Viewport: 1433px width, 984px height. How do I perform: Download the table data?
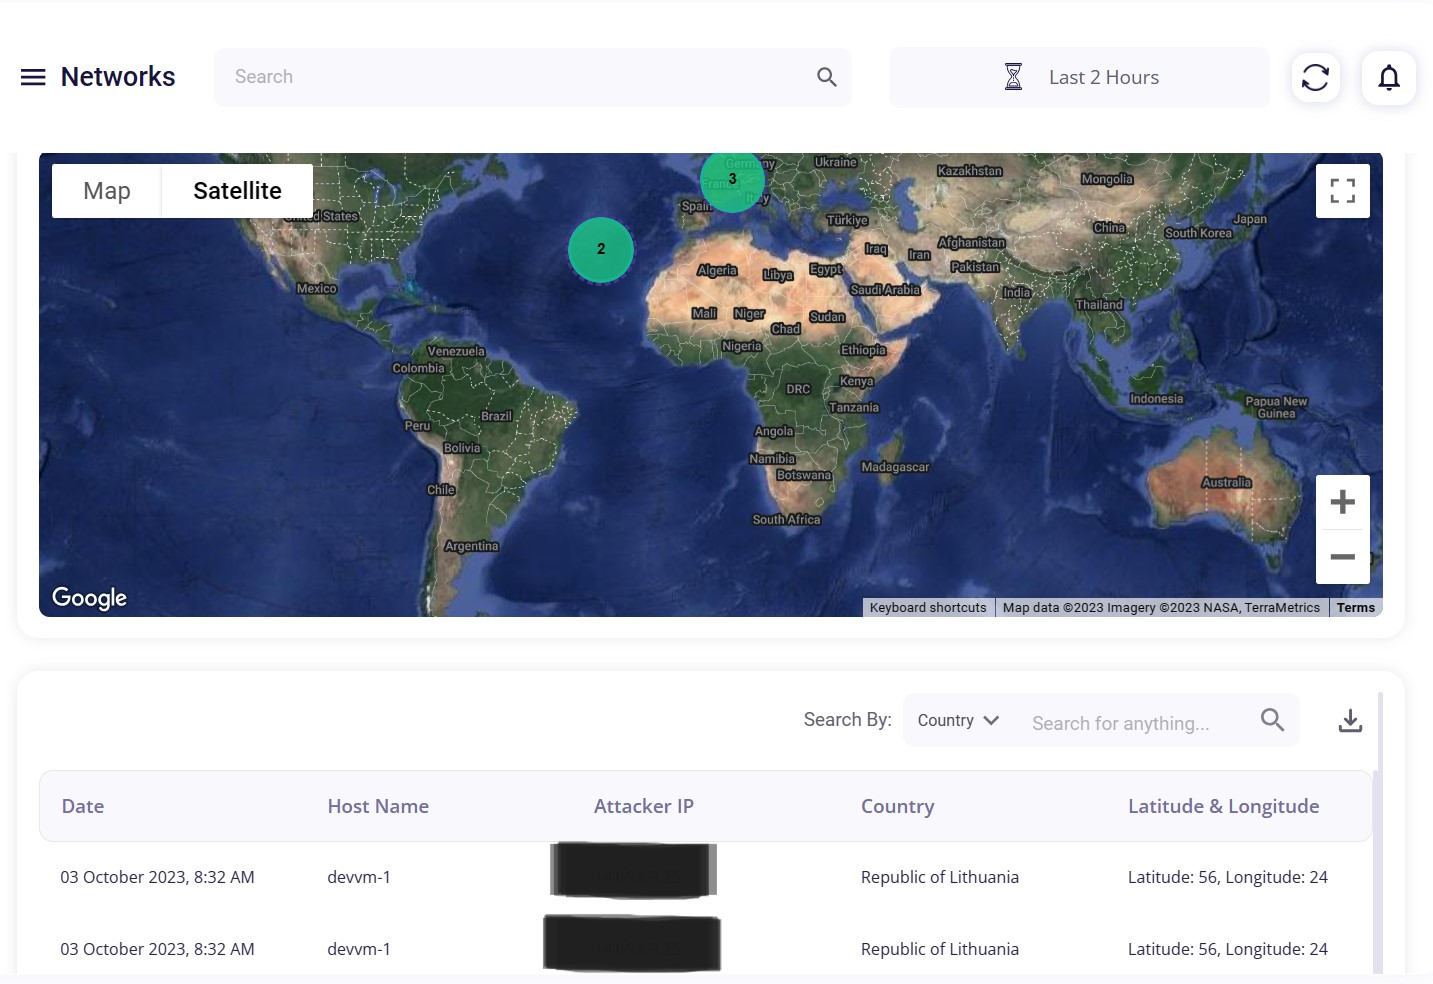click(x=1350, y=720)
